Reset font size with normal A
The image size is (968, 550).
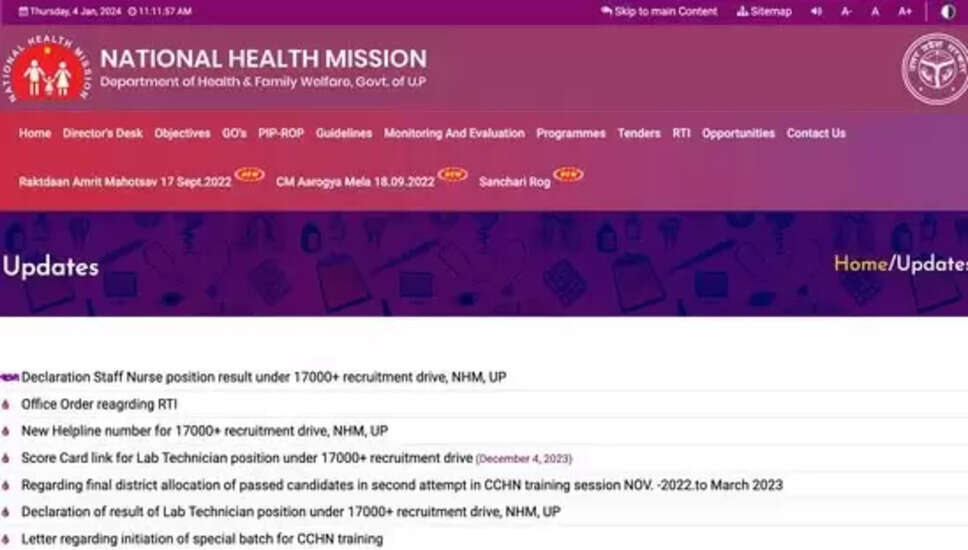click(875, 12)
